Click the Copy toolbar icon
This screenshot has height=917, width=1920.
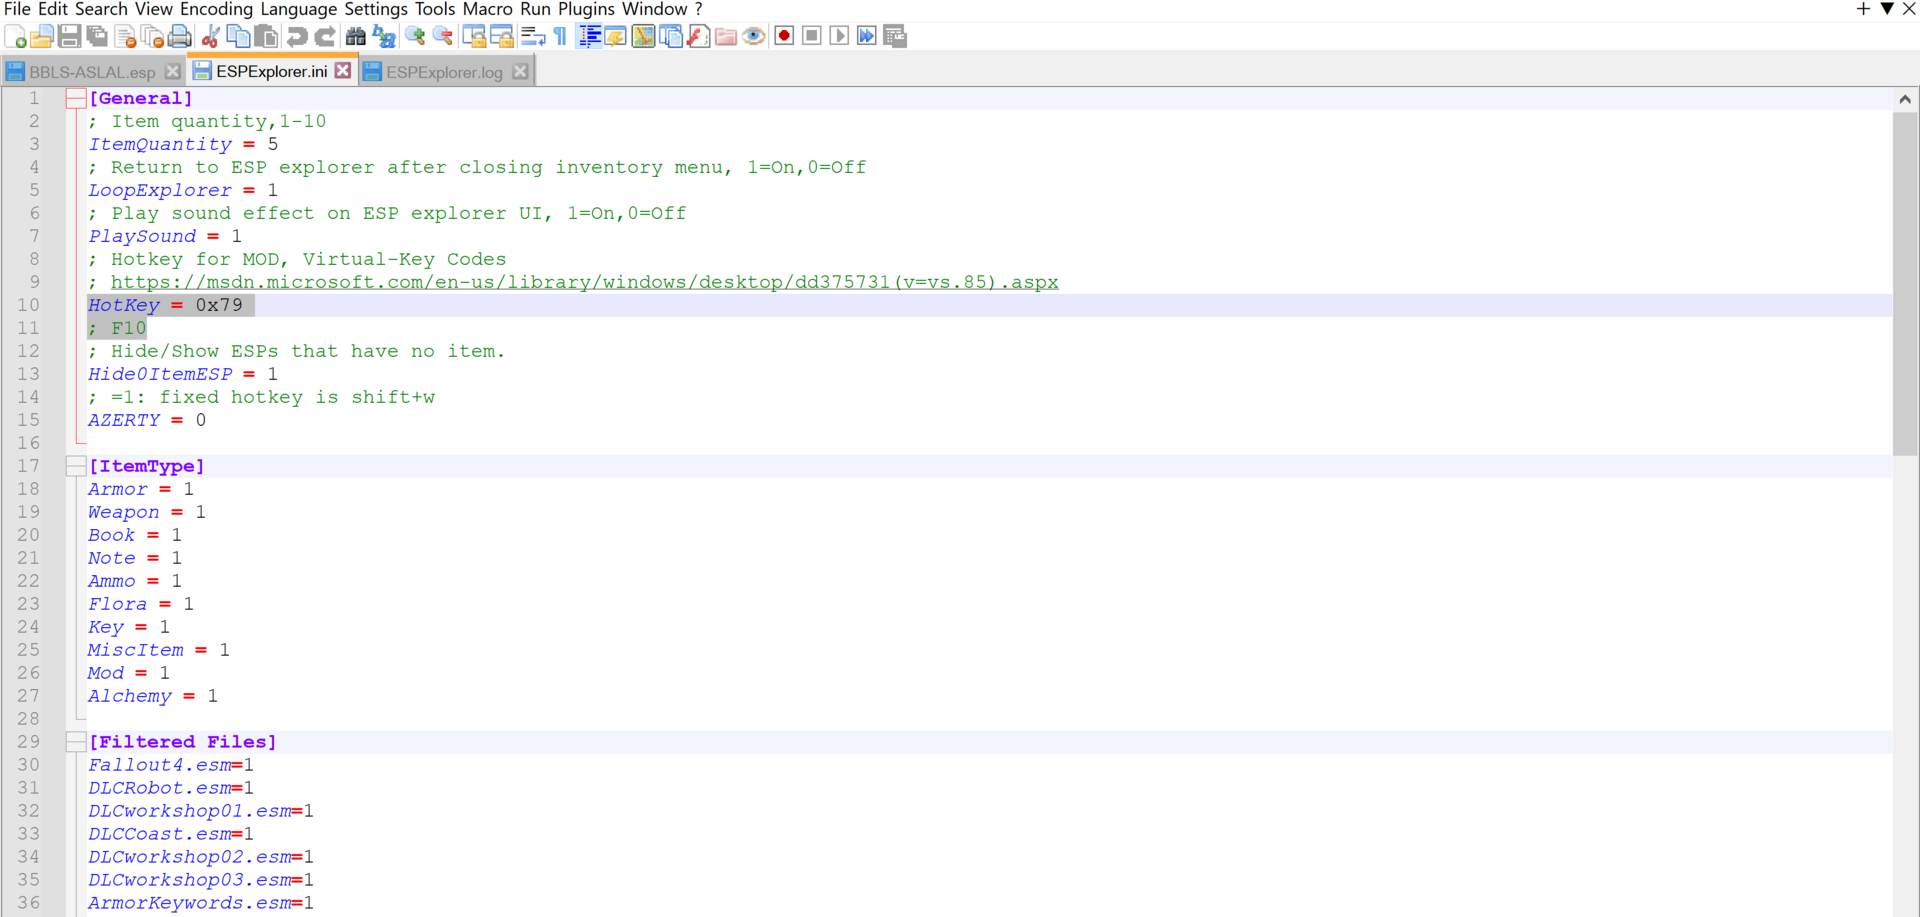(238, 37)
